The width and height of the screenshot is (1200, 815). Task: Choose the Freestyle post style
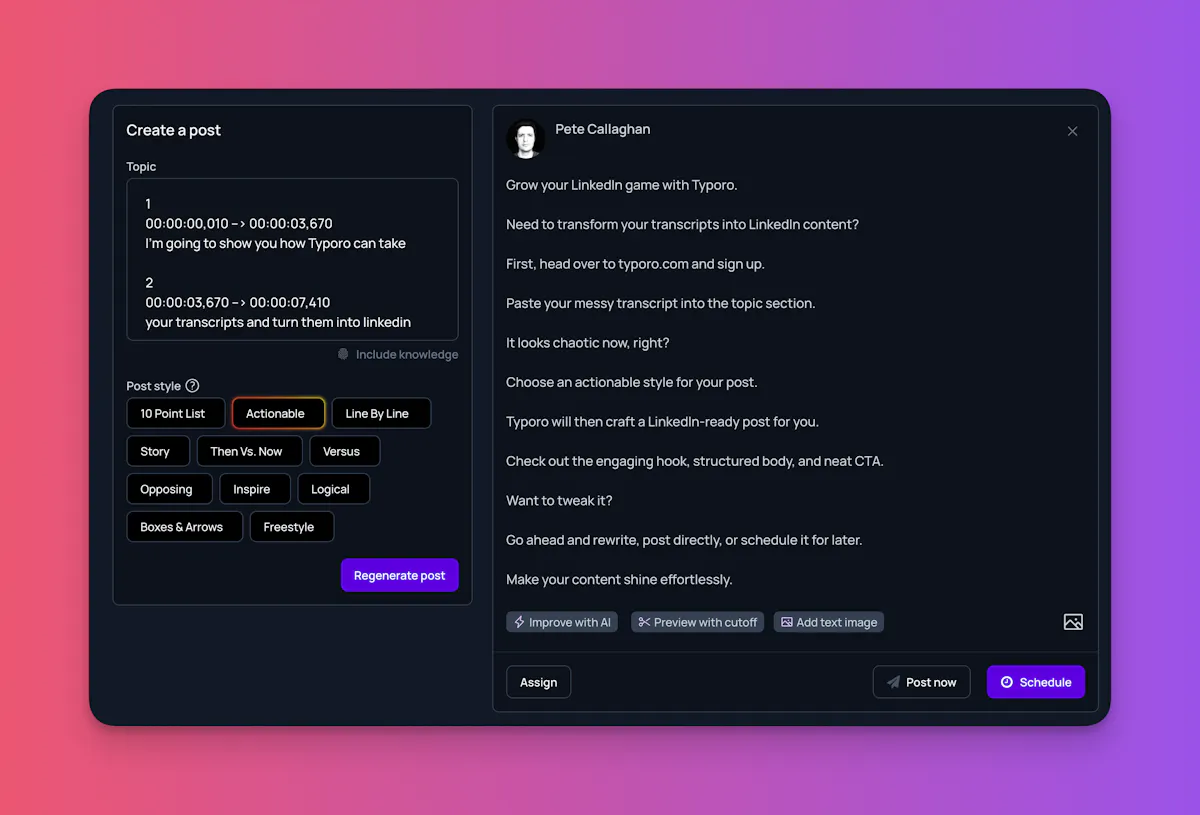pos(292,527)
